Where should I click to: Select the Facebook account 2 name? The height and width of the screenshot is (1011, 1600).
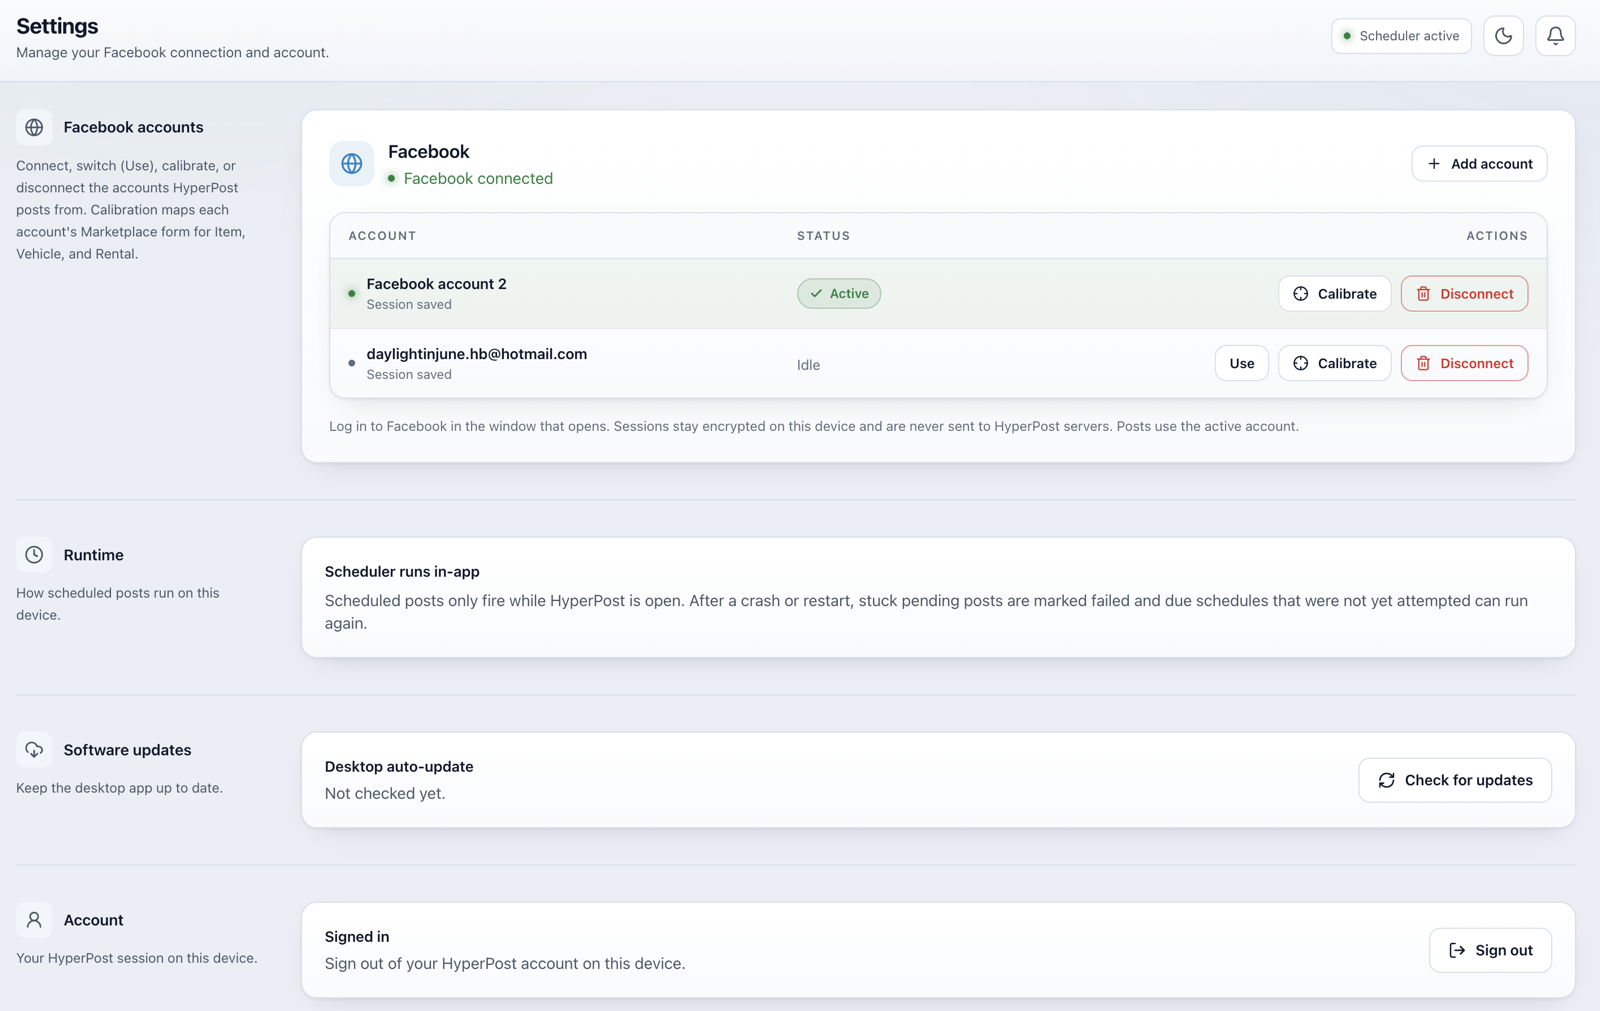[x=436, y=284]
